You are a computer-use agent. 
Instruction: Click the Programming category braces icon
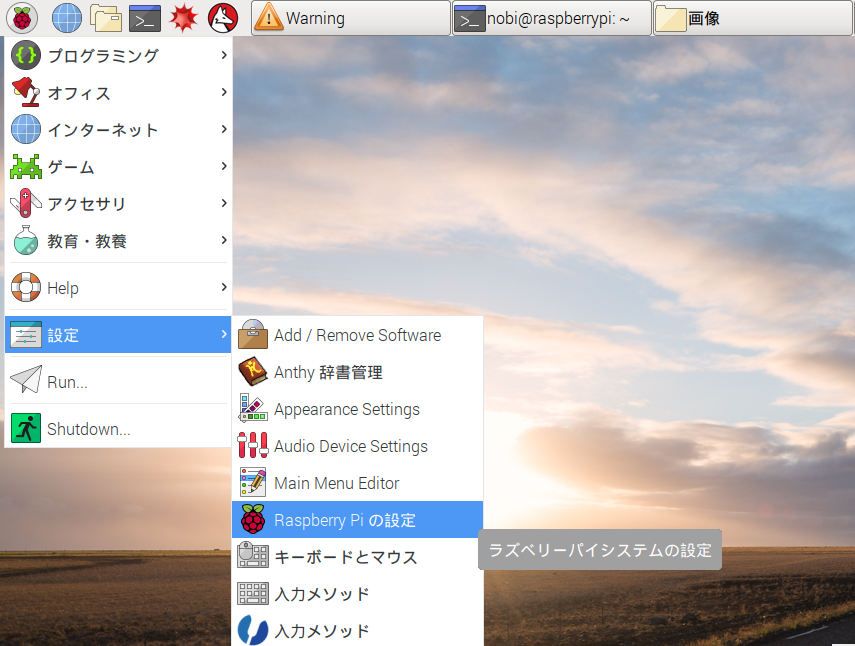click(x=26, y=55)
